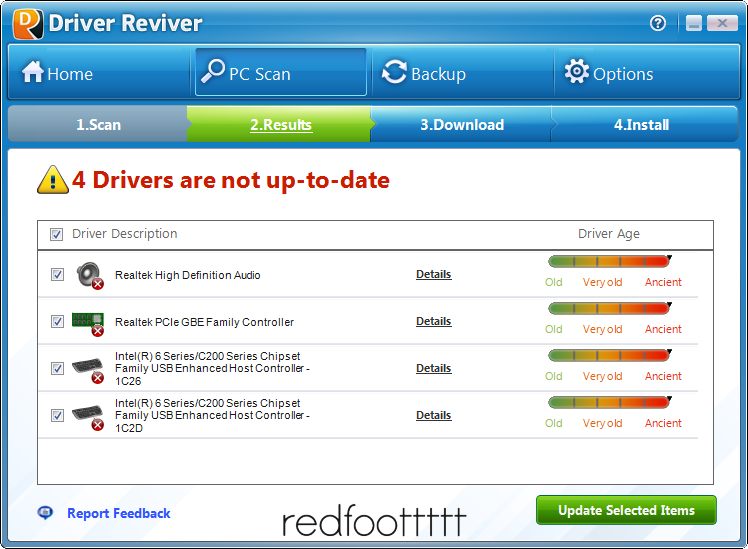Click the Intel USB Host Controller 1C2D name
Viewport: 748px width, 549px height.
pos(212,415)
